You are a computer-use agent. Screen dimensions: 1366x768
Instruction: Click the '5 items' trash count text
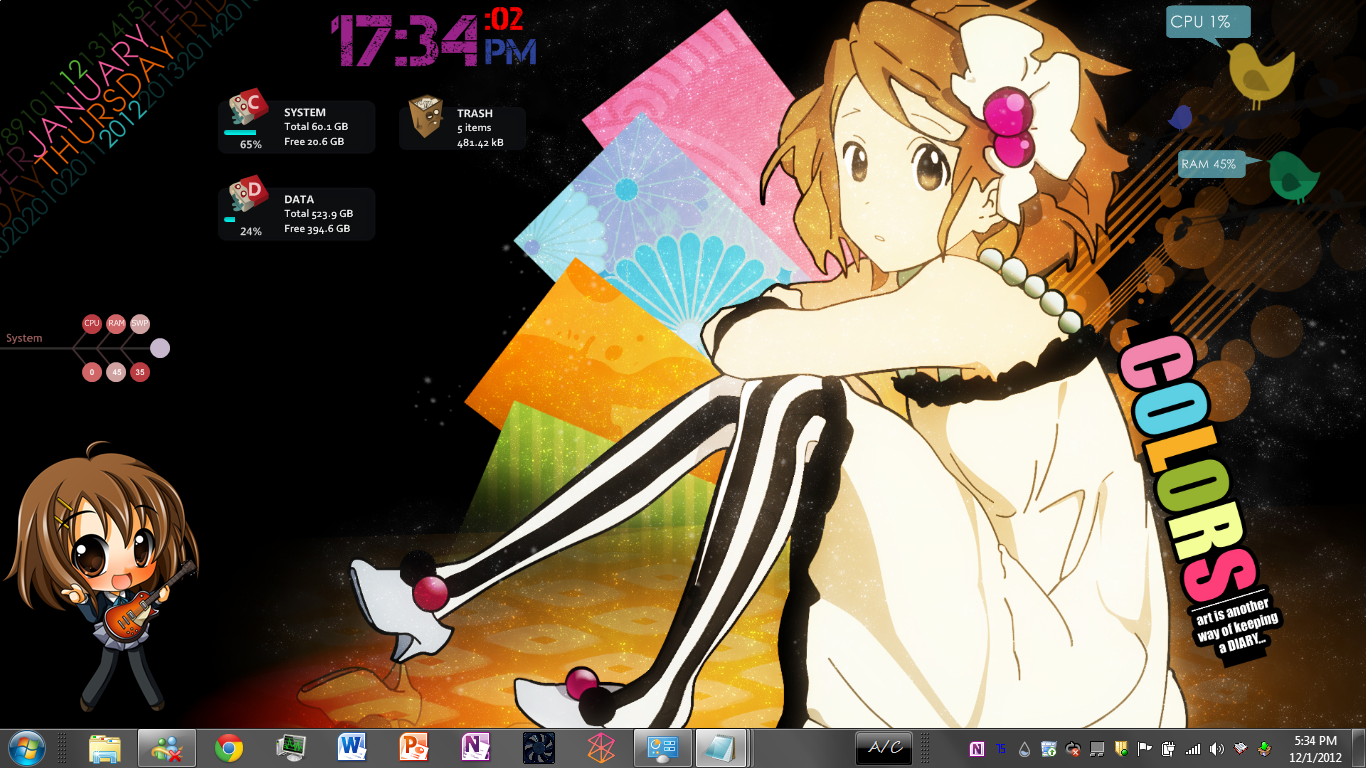(x=474, y=128)
